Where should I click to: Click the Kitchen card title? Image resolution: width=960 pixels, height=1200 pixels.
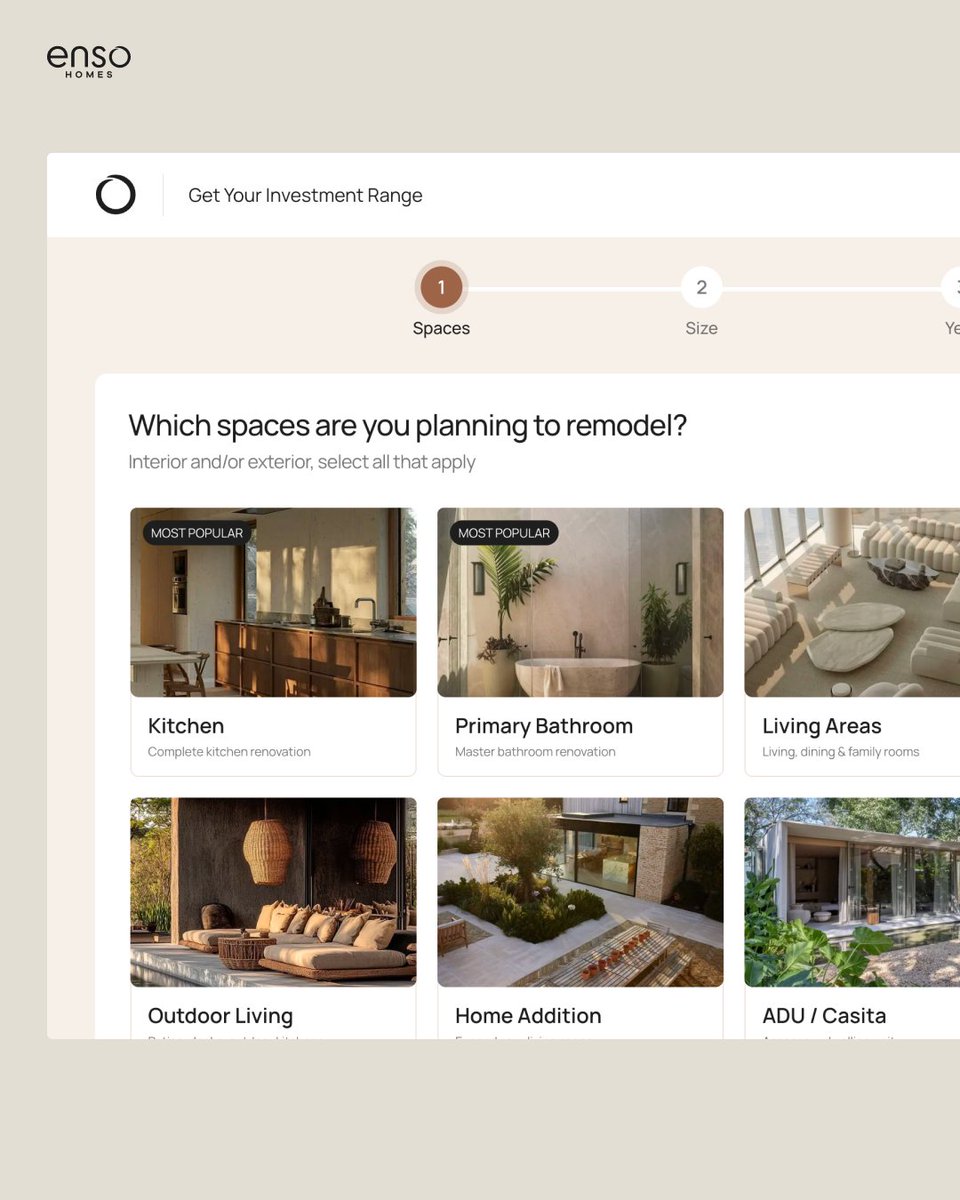pos(186,726)
